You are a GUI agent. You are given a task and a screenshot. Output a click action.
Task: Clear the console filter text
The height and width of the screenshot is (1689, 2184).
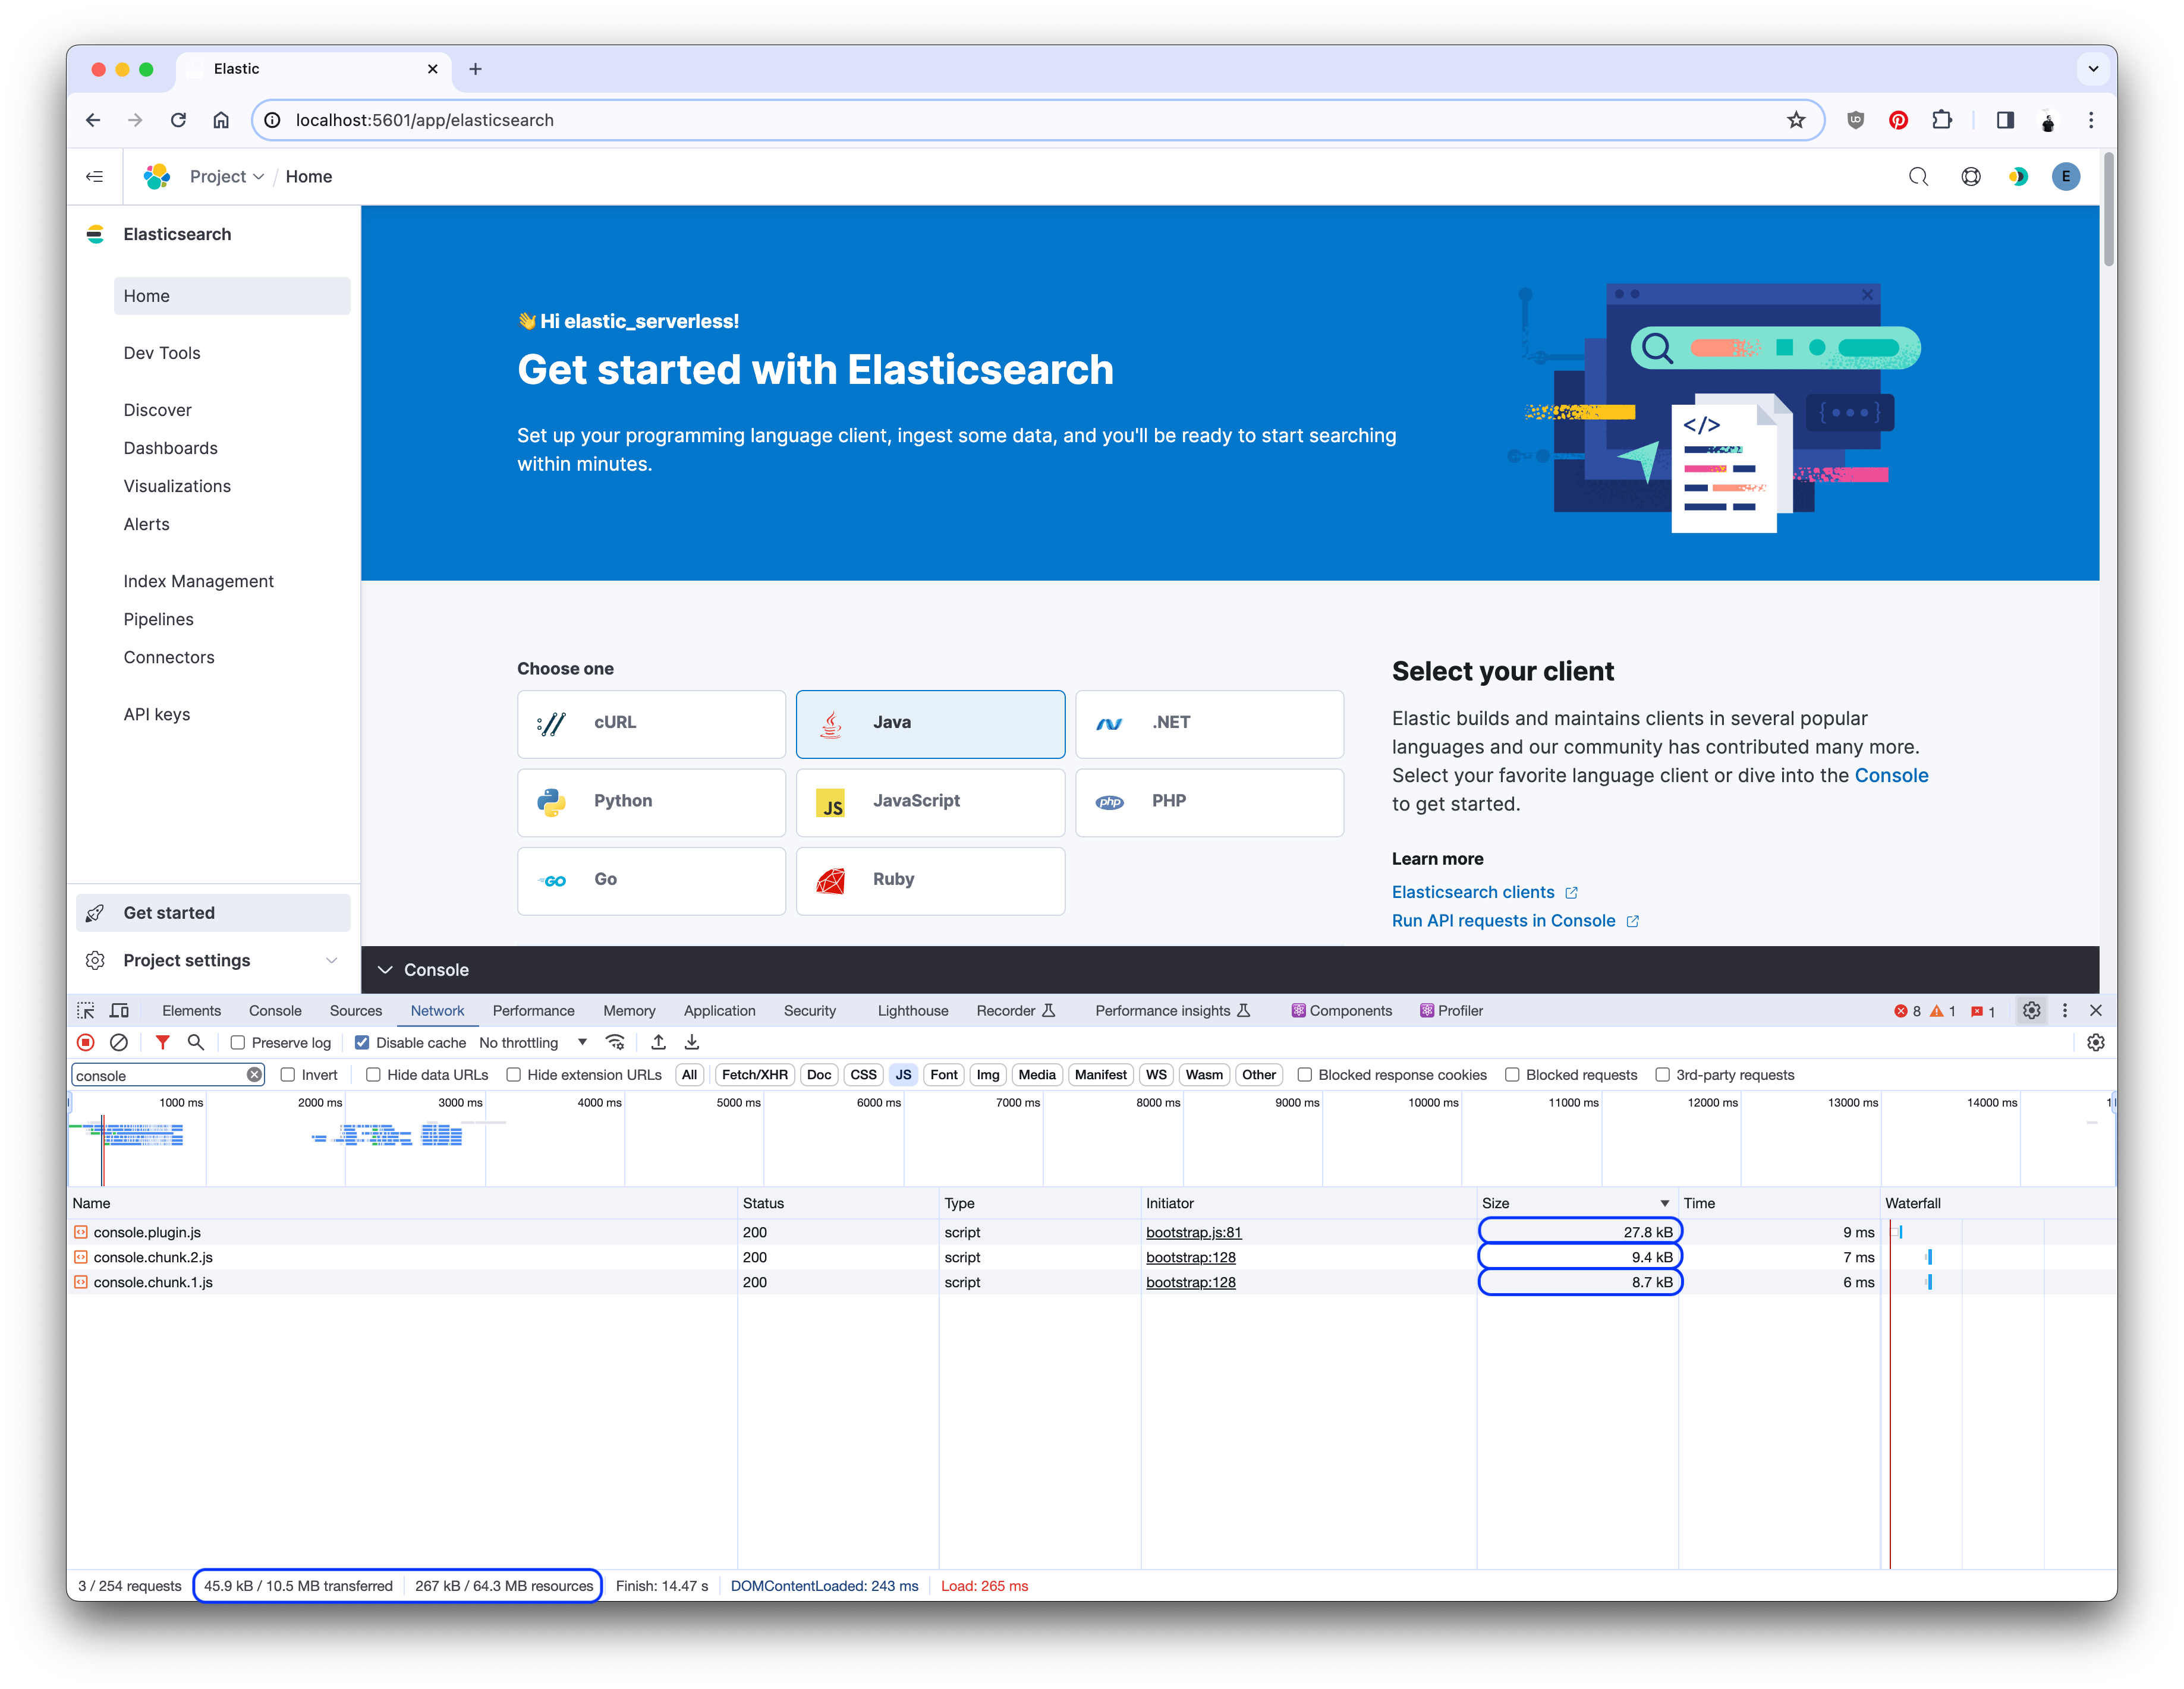tap(254, 1075)
